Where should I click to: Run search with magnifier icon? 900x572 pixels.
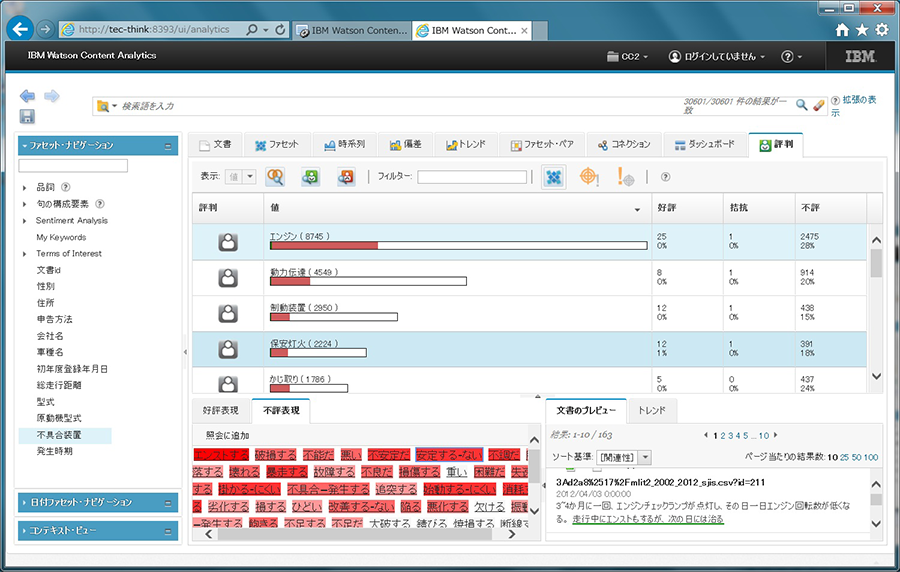coord(802,104)
